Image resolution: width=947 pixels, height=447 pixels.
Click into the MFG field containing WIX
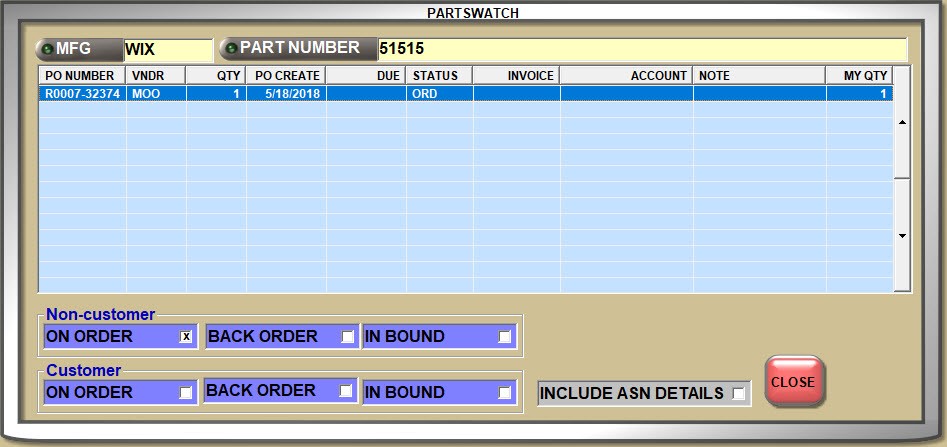click(x=167, y=50)
